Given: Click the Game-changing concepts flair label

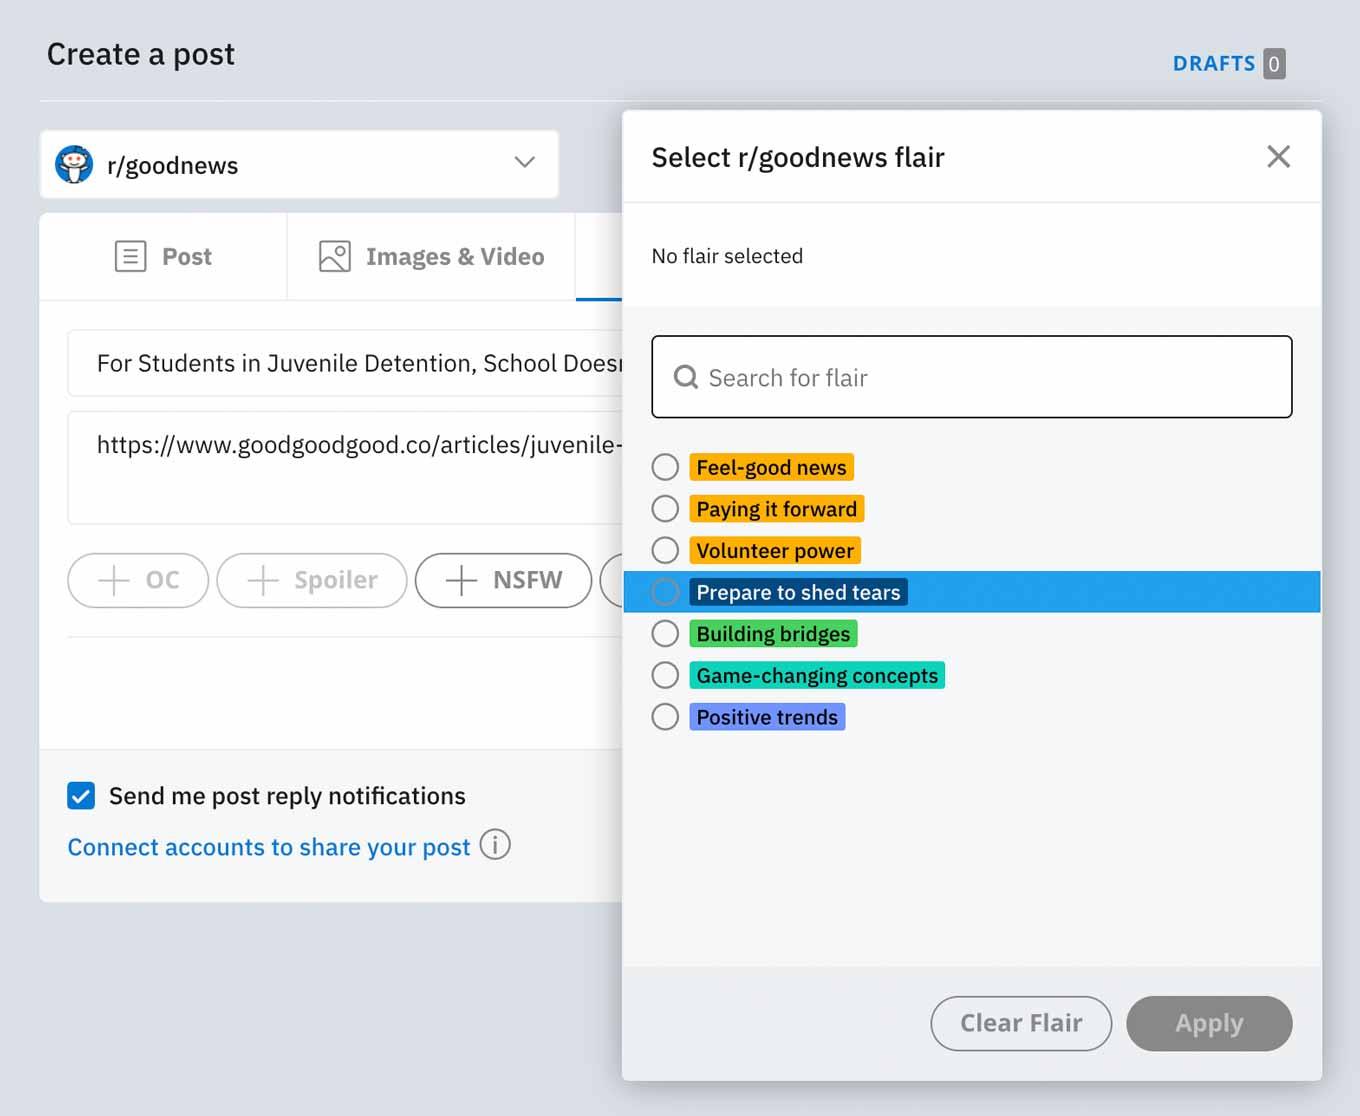Looking at the screenshot, I should (x=817, y=675).
